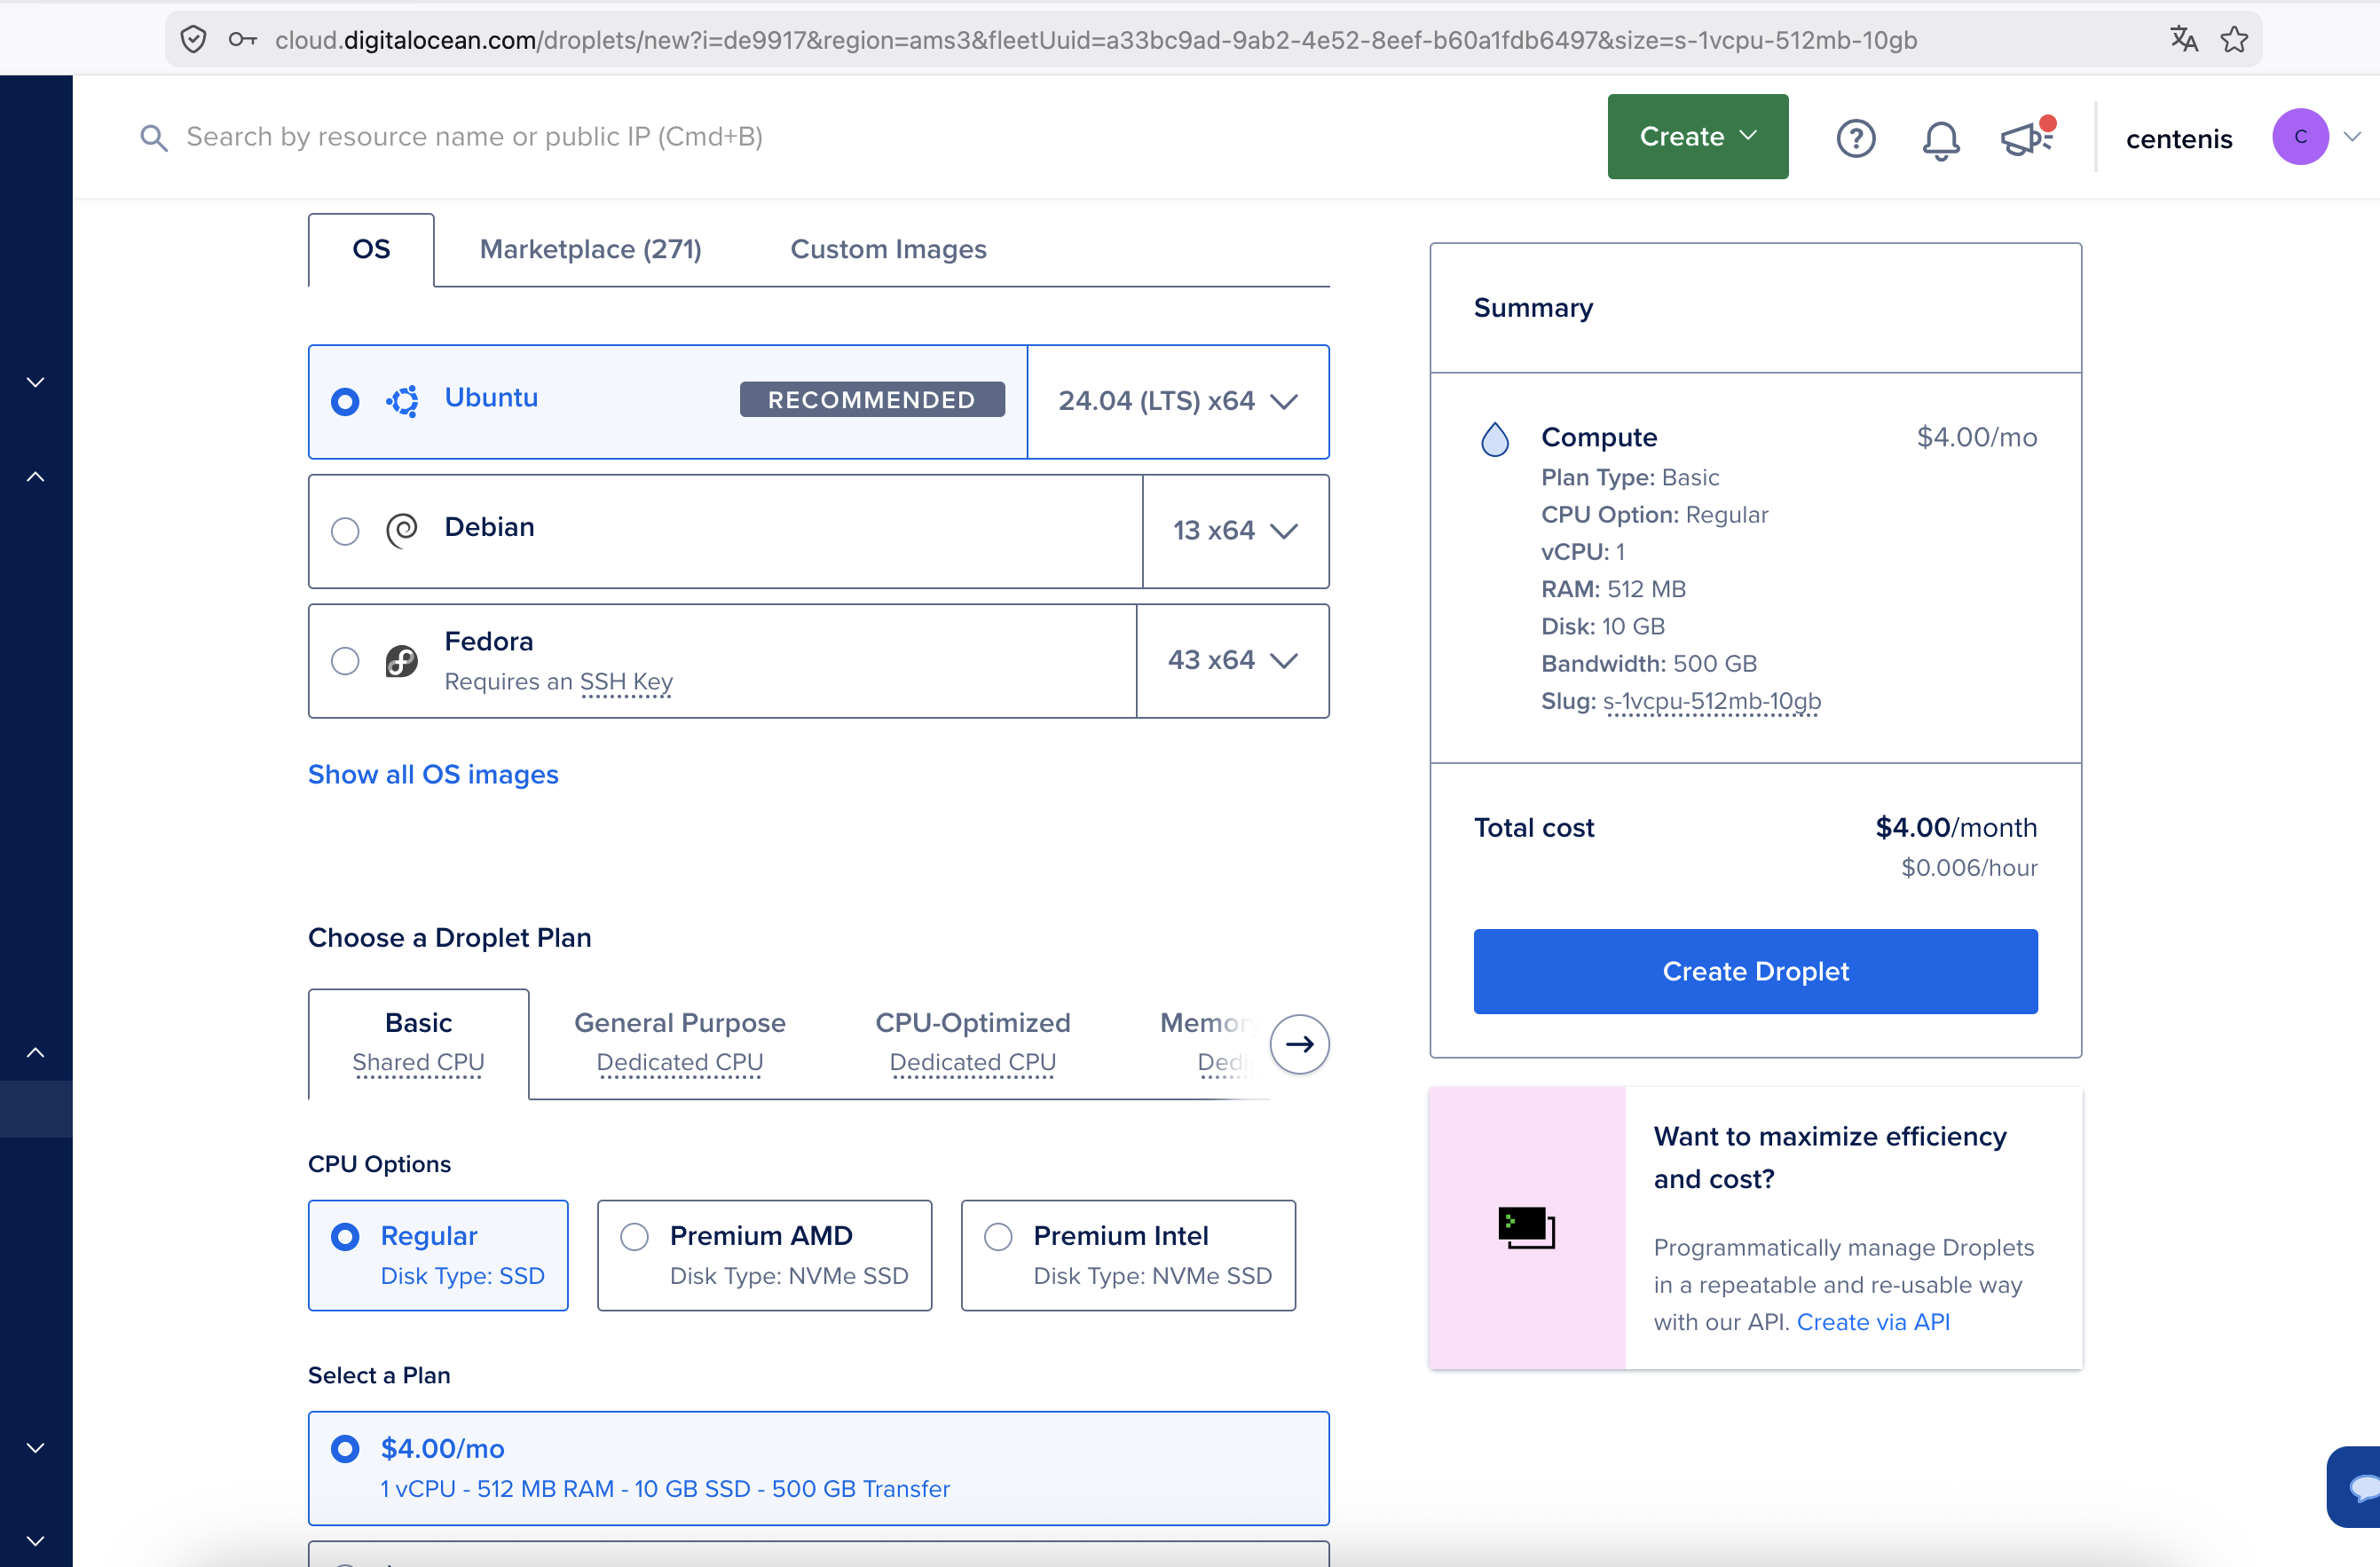
Task: Click the "RAM: 512 MB" line
Action: click(x=1613, y=589)
